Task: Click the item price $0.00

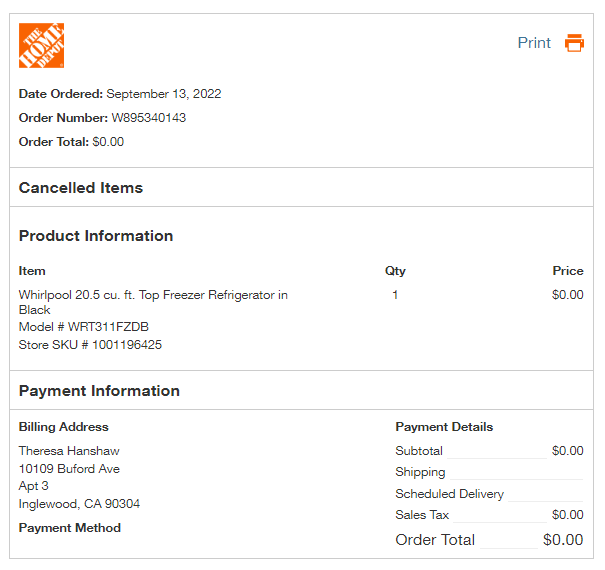Action: (568, 295)
